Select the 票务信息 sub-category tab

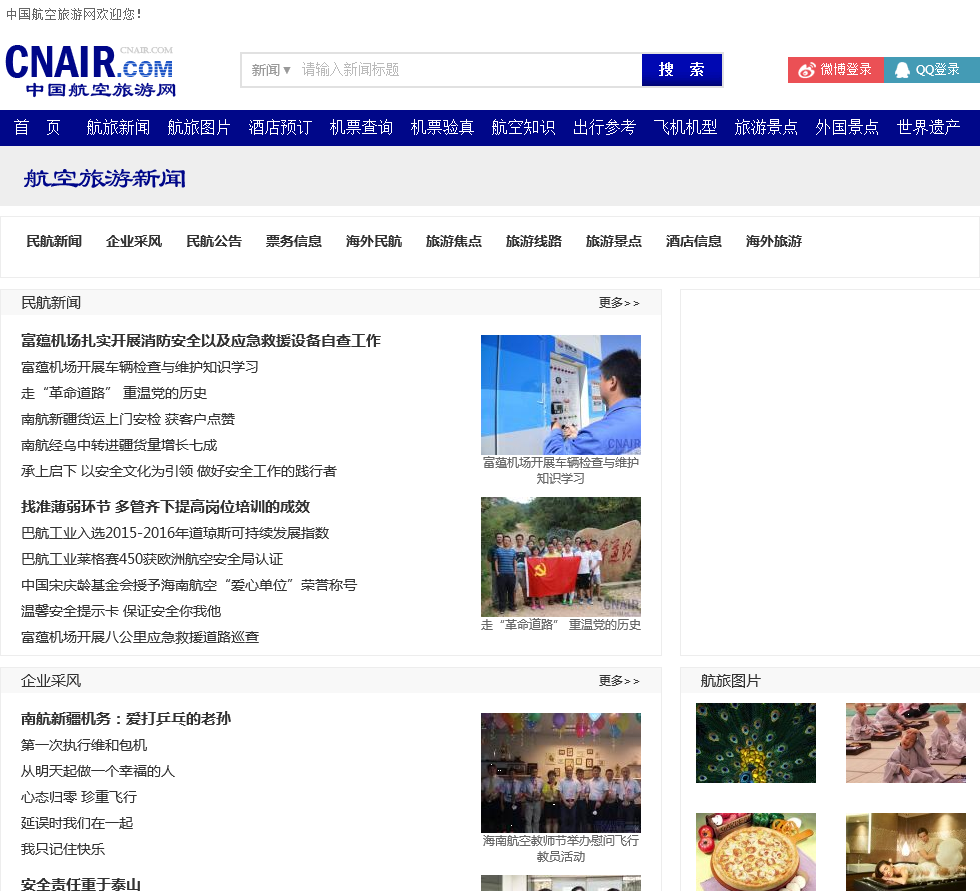click(x=294, y=241)
